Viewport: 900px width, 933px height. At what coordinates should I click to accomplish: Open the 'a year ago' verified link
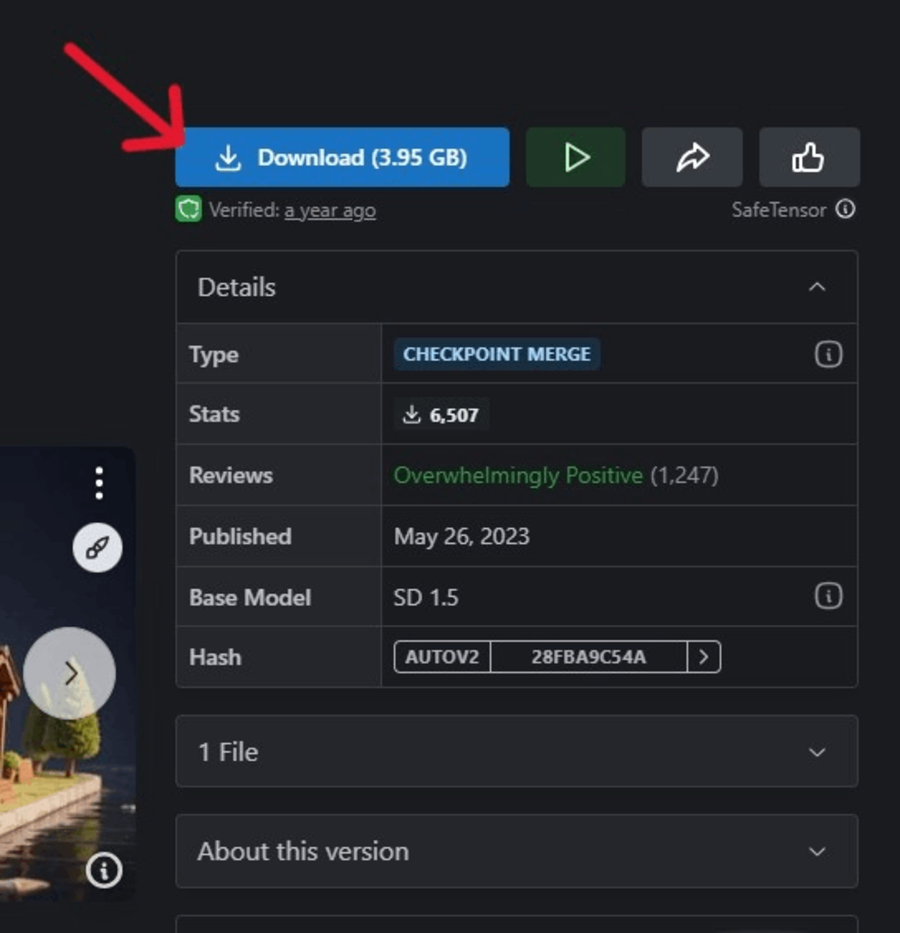pyautogui.click(x=330, y=210)
